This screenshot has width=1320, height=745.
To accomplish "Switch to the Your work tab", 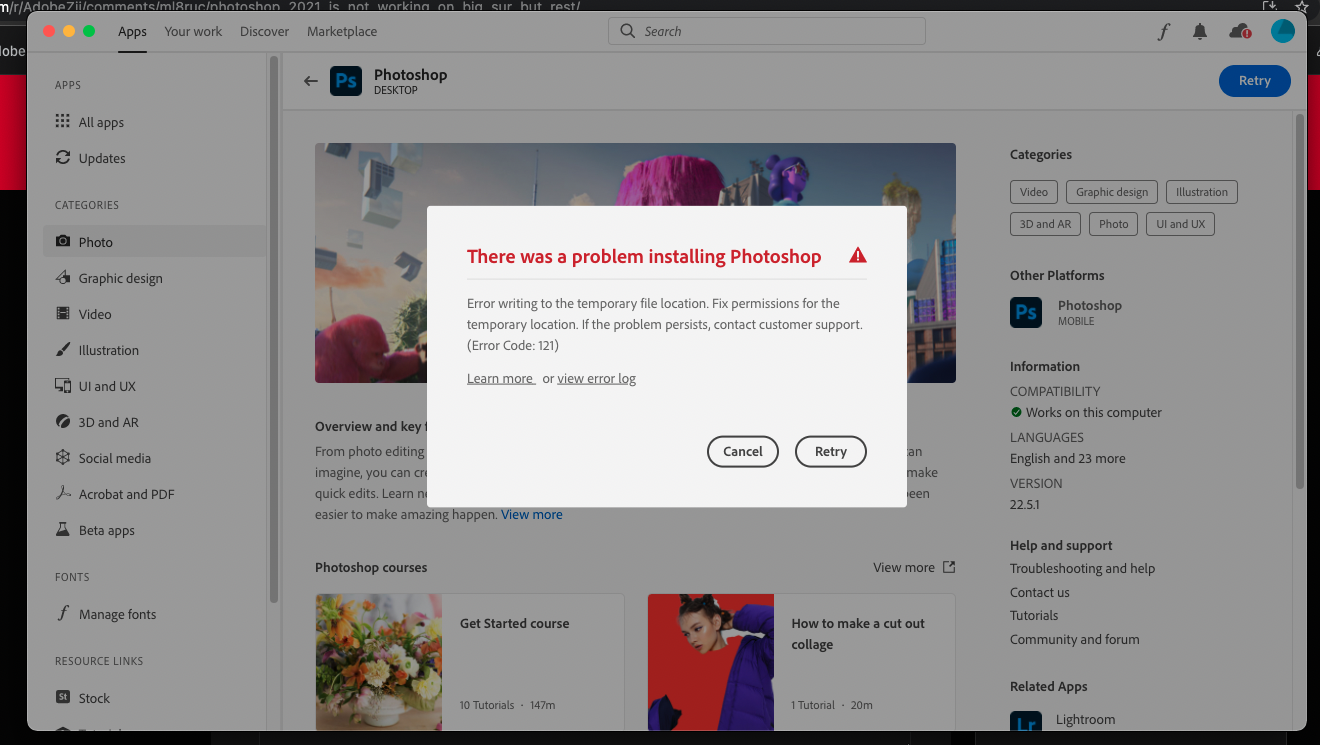I will (x=193, y=31).
